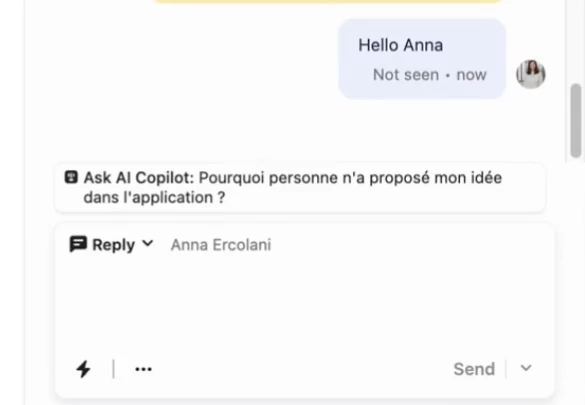Open the Send options chevron dropdown

(526, 368)
